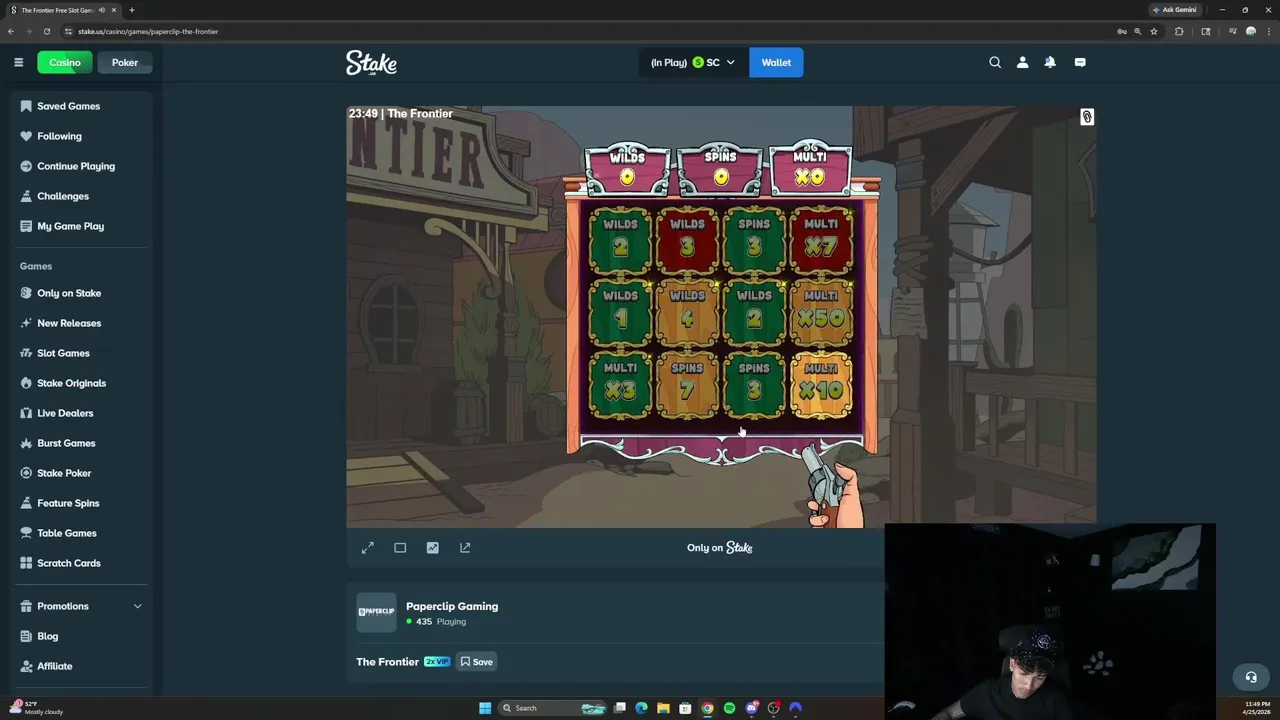1280x720 pixels.
Task: Open Discord from the taskbar
Action: [x=751, y=708]
